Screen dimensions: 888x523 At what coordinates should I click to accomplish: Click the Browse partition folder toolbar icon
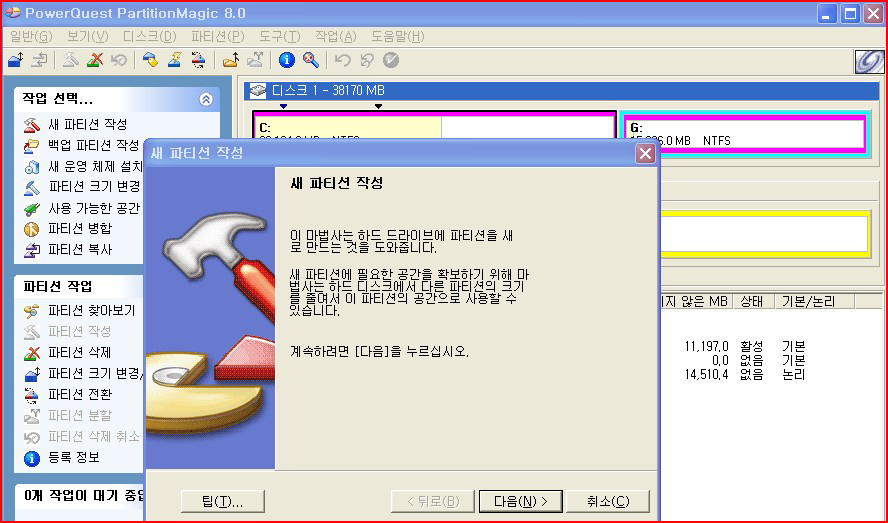pos(230,59)
